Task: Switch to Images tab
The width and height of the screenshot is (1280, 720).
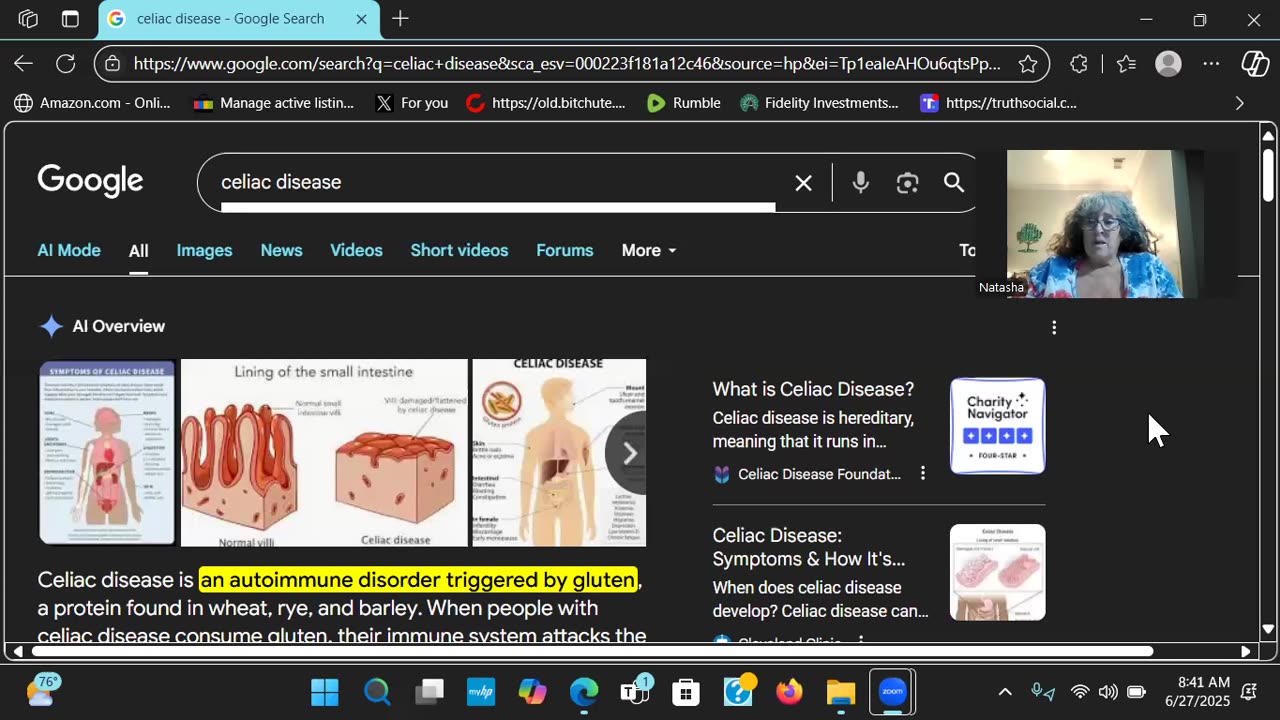Action: (x=204, y=250)
